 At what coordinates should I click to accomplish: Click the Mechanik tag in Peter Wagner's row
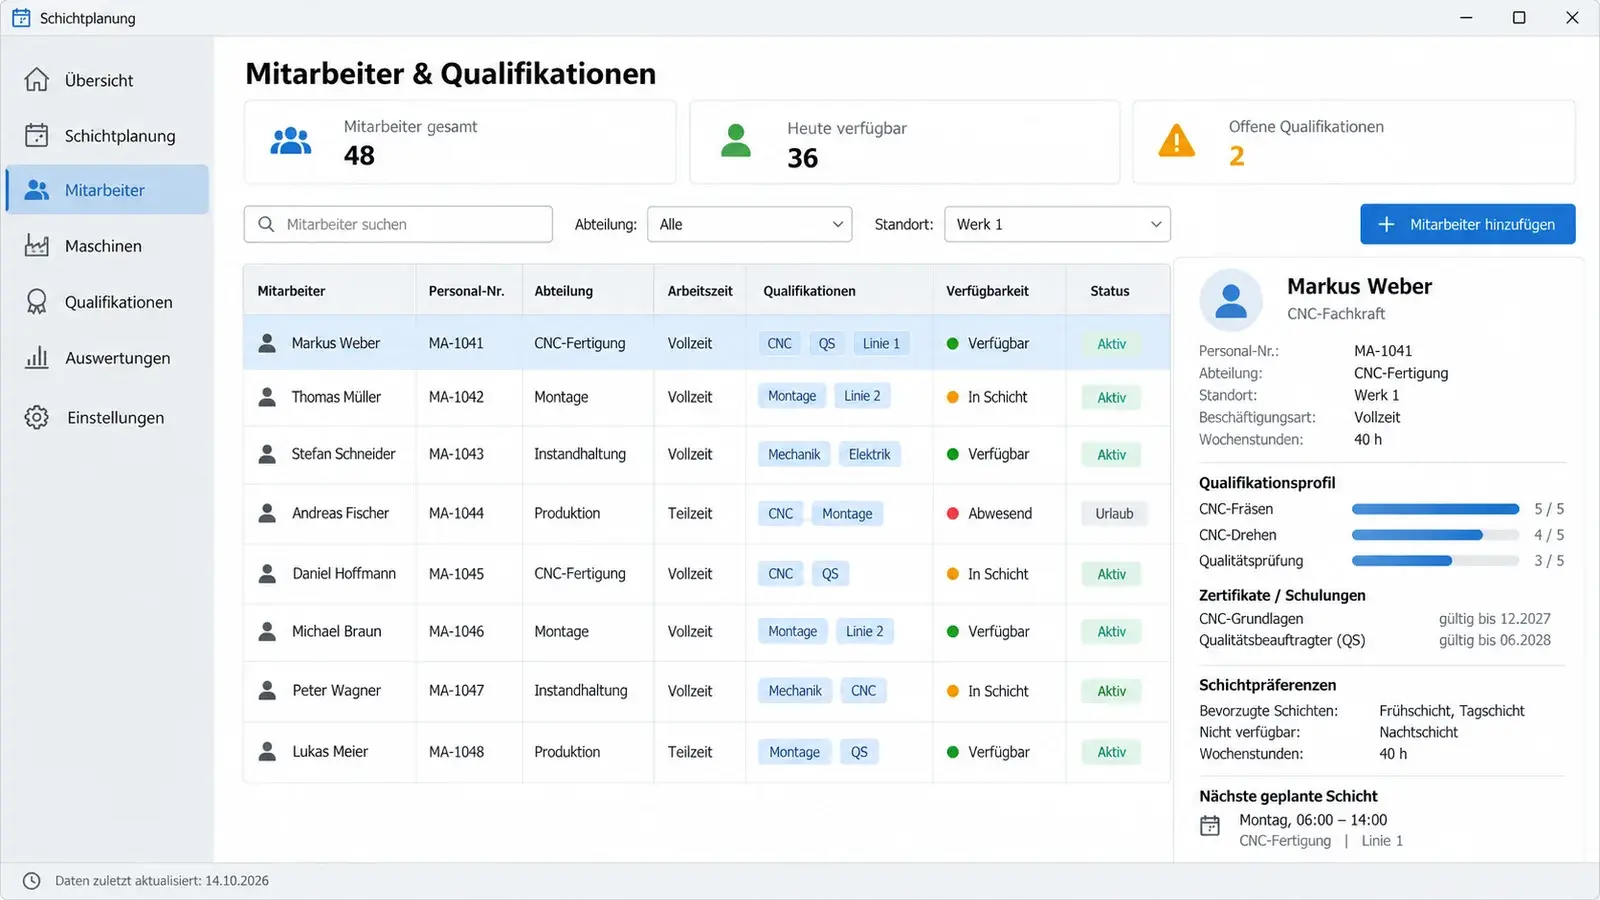795,690
